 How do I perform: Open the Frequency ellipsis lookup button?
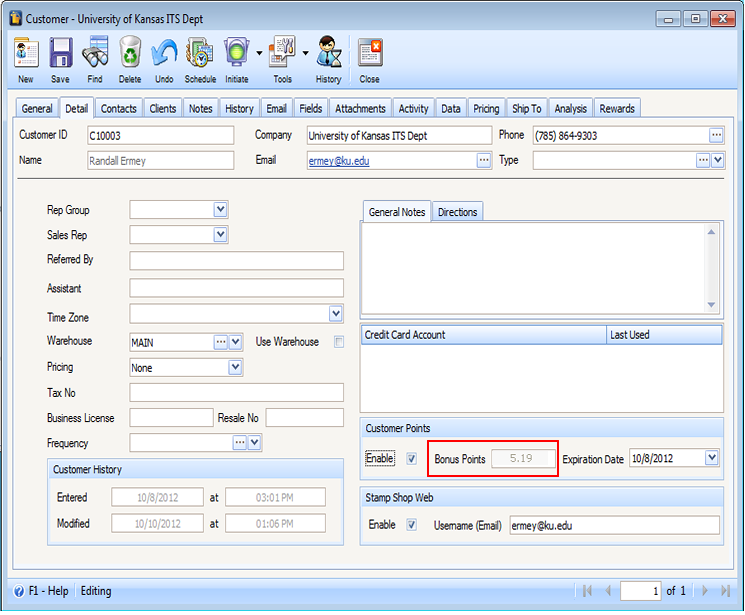[x=240, y=442]
